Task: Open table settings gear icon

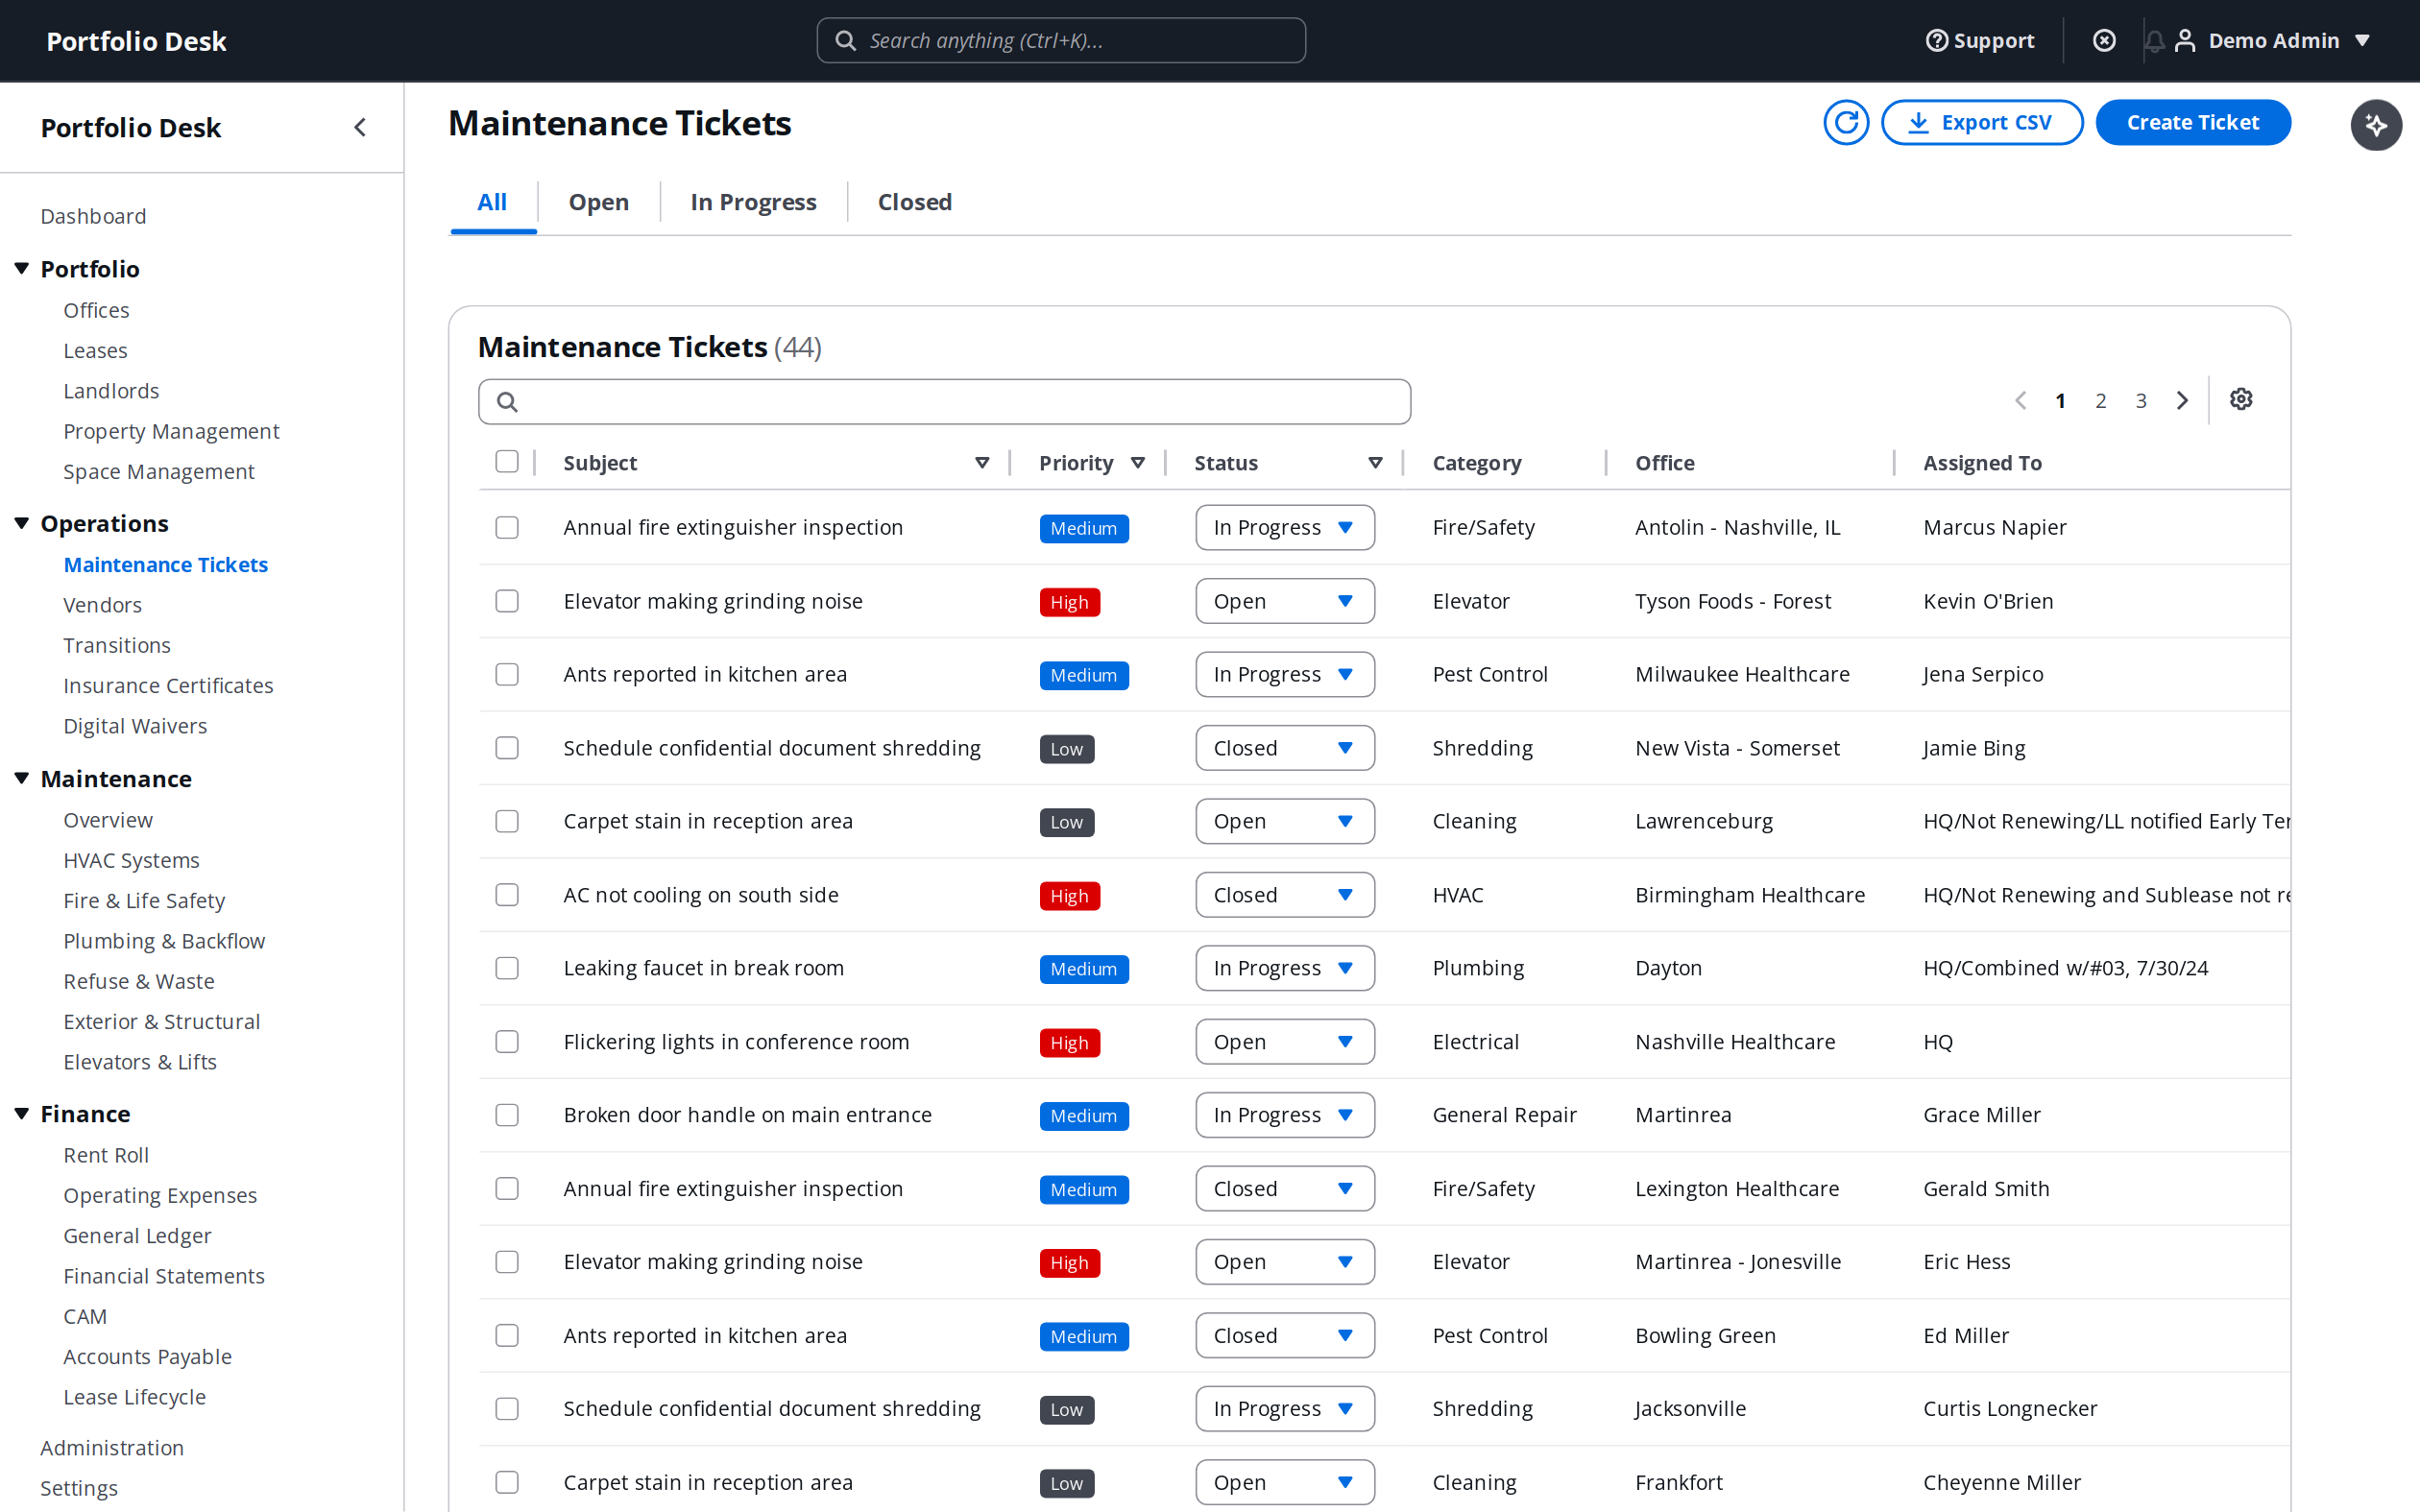Action: click(2241, 399)
